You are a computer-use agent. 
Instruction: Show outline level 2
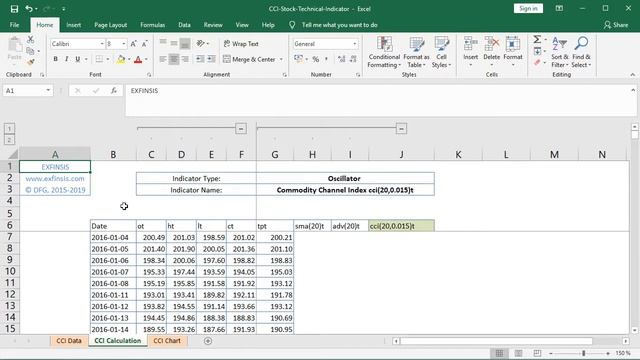9,140
